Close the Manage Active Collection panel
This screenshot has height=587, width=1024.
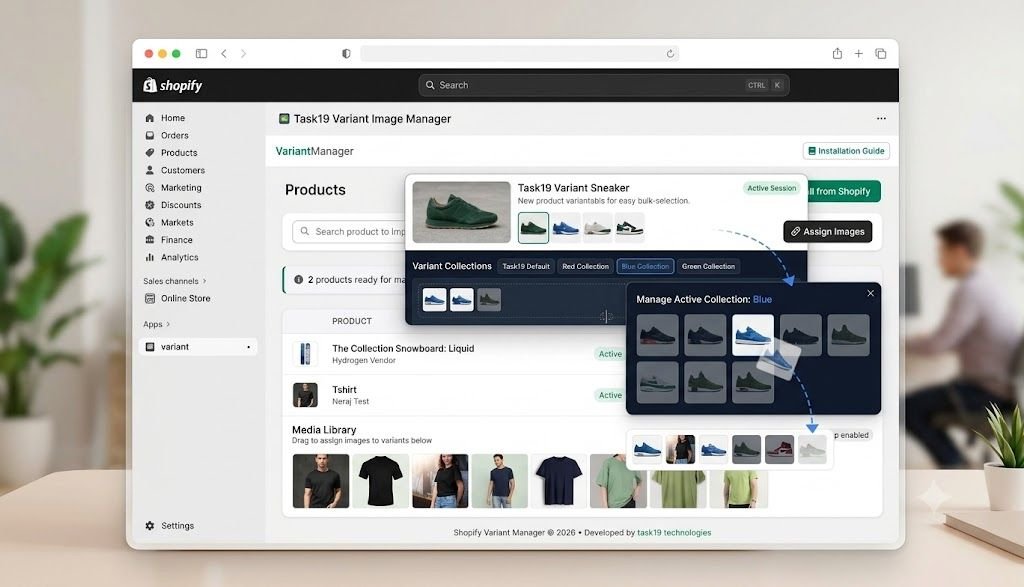point(871,293)
